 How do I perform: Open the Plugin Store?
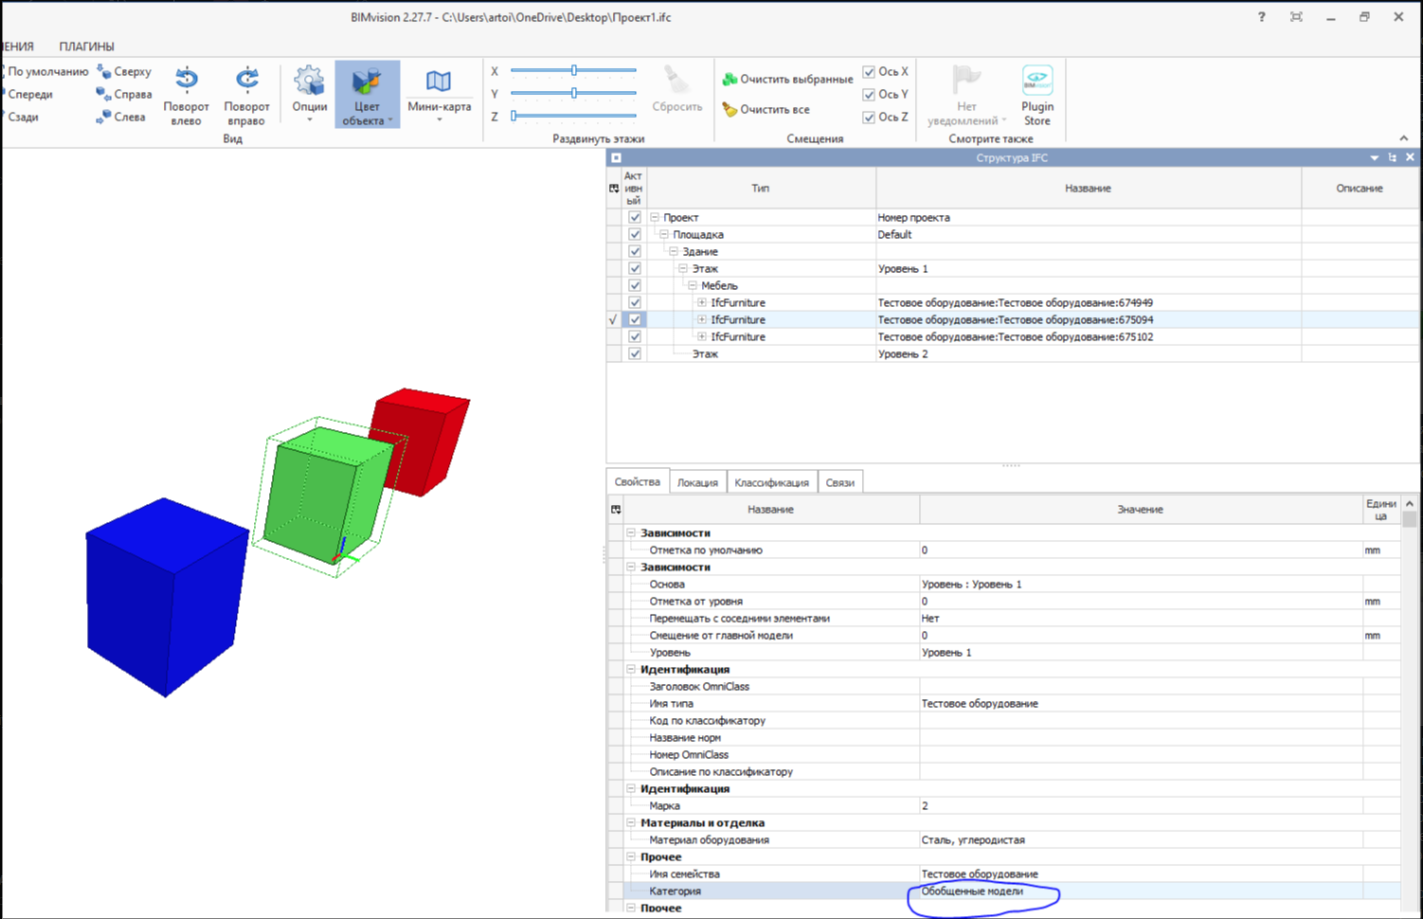(1037, 78)
